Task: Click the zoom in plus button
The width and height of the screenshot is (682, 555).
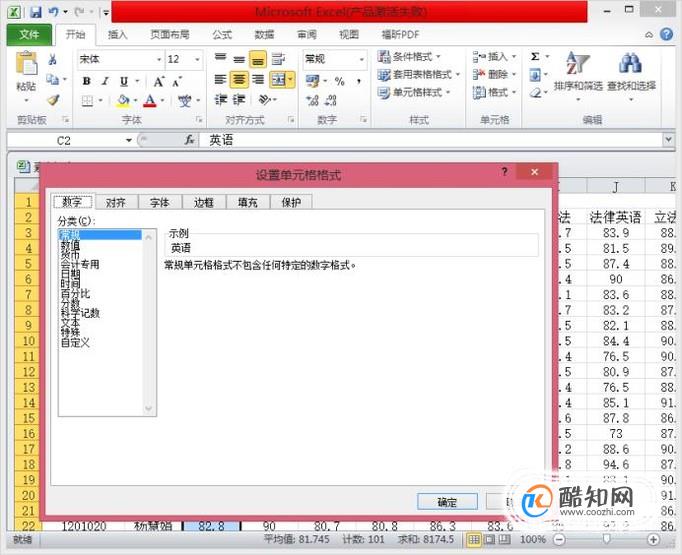Action: (652, 539)
